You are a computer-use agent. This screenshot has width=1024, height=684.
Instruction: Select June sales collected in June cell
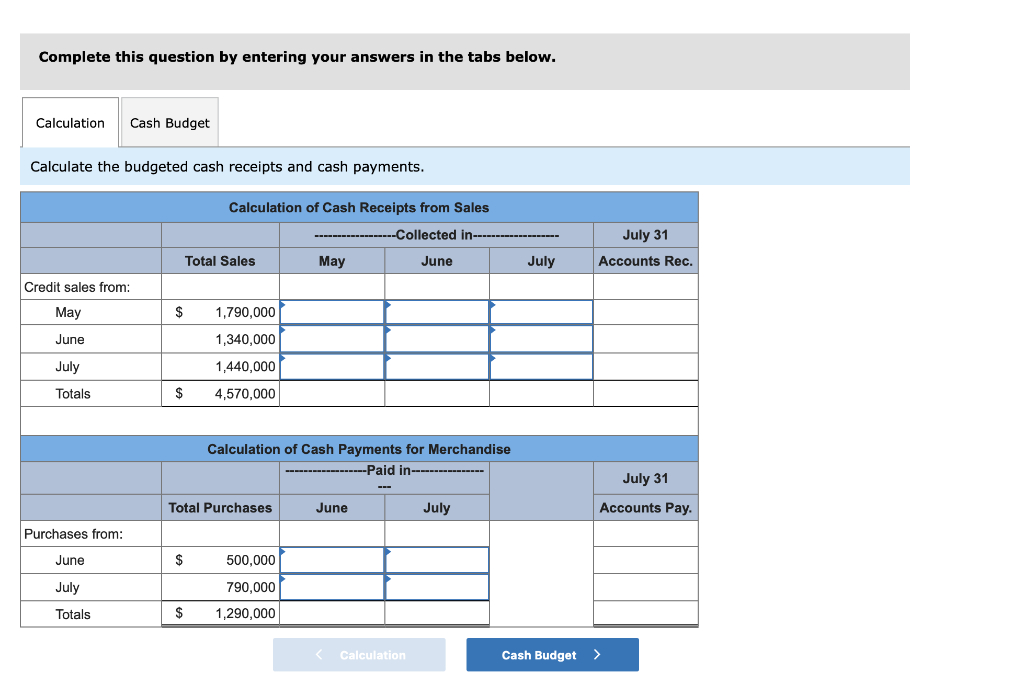click(x=437, y=339)
